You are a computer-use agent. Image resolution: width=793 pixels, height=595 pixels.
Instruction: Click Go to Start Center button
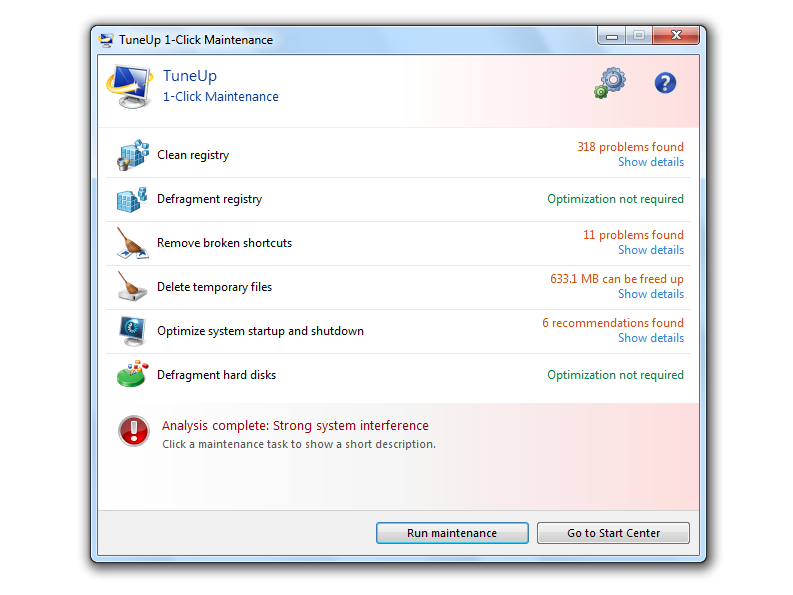click(x=613, y=533)
